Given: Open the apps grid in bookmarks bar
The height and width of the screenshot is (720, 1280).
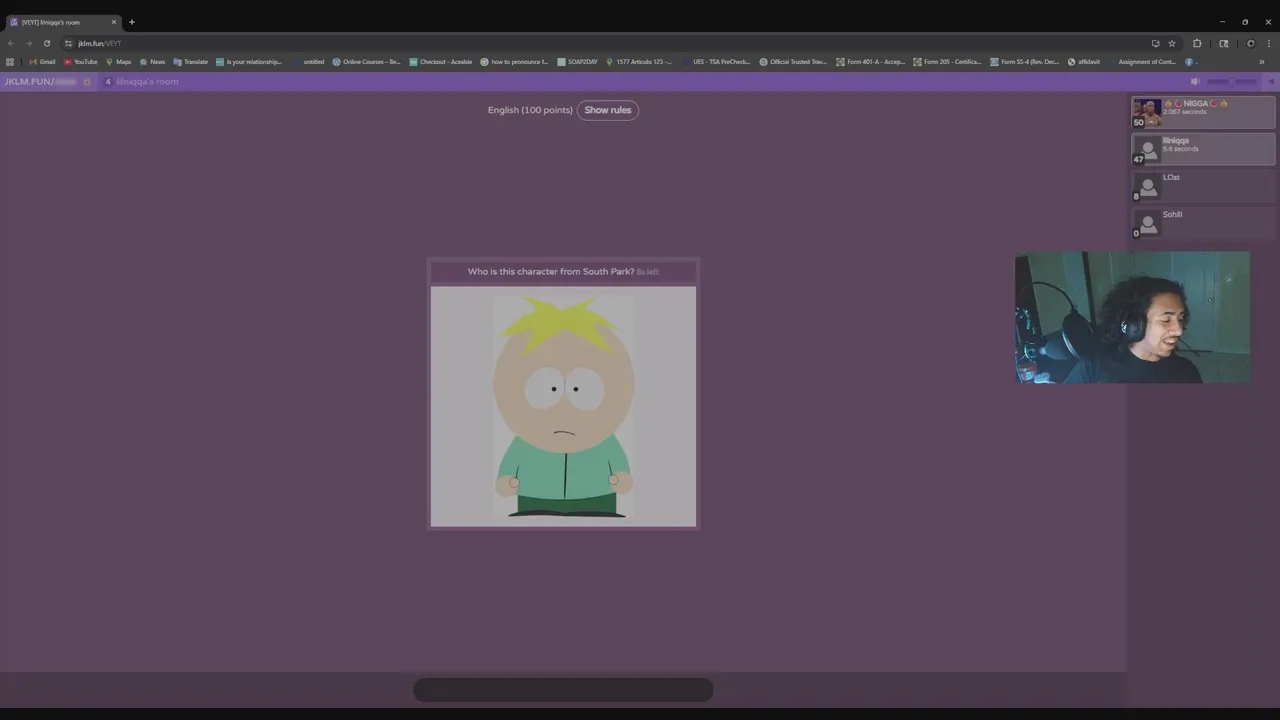Looking at the screenshot, I should 10,62.
